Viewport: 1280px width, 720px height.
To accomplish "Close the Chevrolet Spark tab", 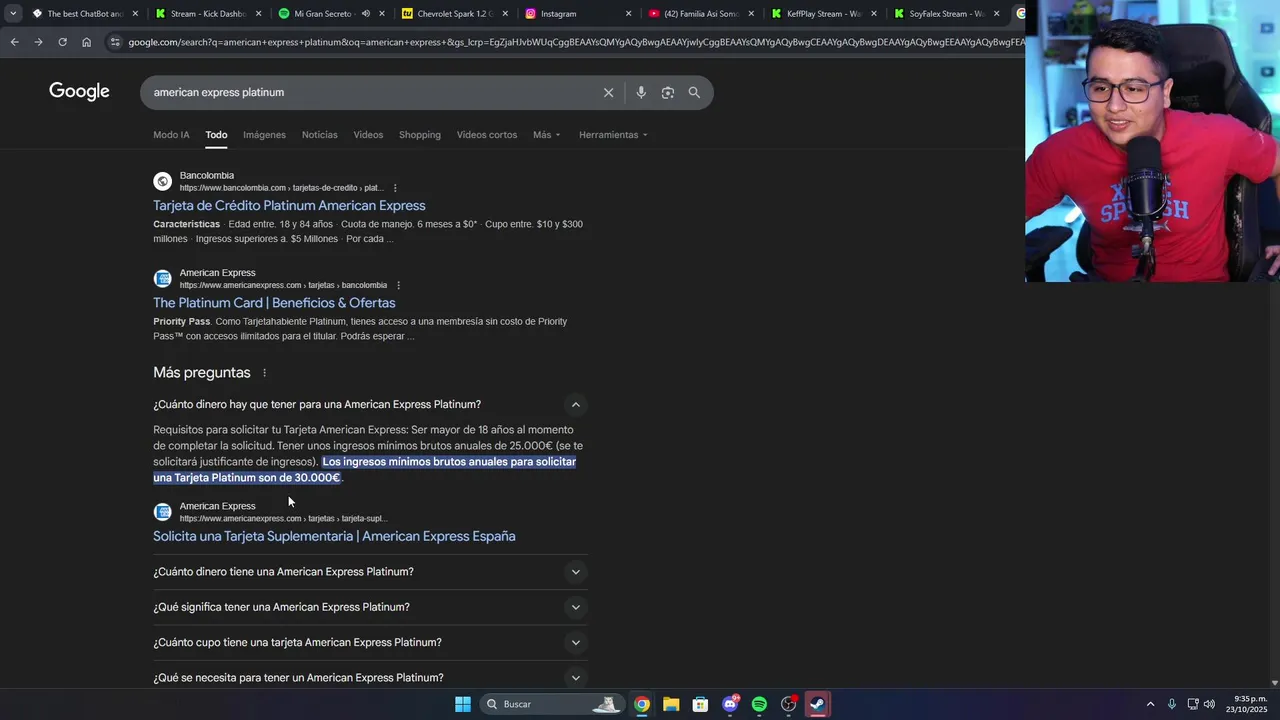I will pyautogui.click(x=505, y=14).
